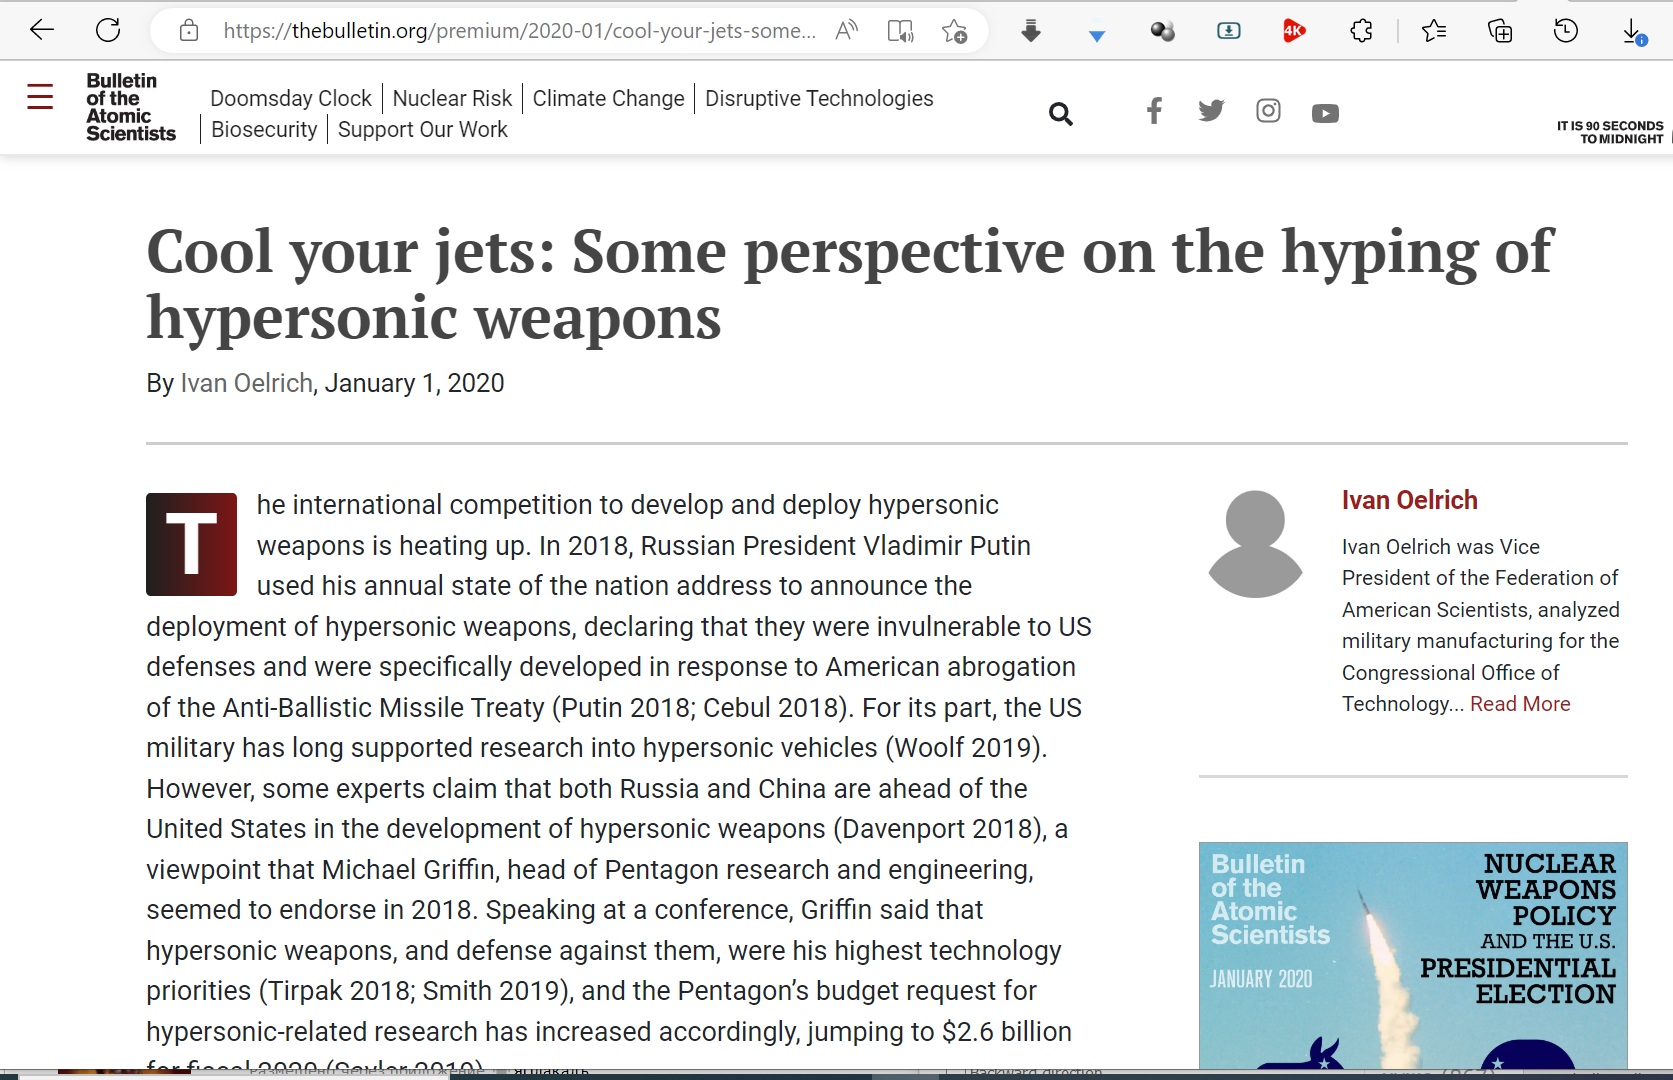The image size is (1673, 1080).
Task: Add page to favorites star icon
Action: pos(954,31)
